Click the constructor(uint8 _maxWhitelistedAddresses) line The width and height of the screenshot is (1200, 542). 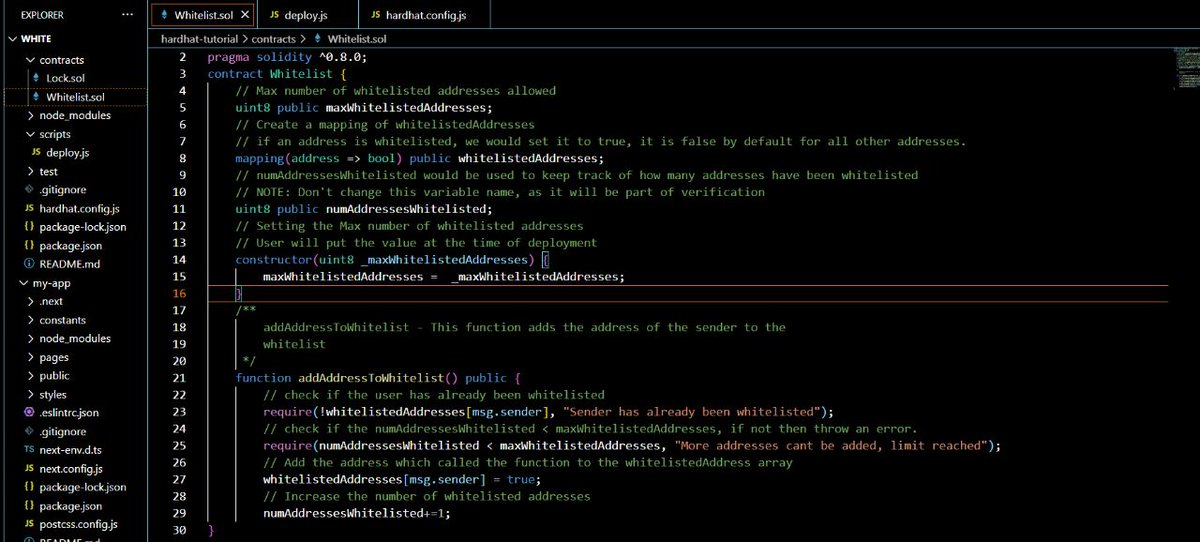point(393,260)
